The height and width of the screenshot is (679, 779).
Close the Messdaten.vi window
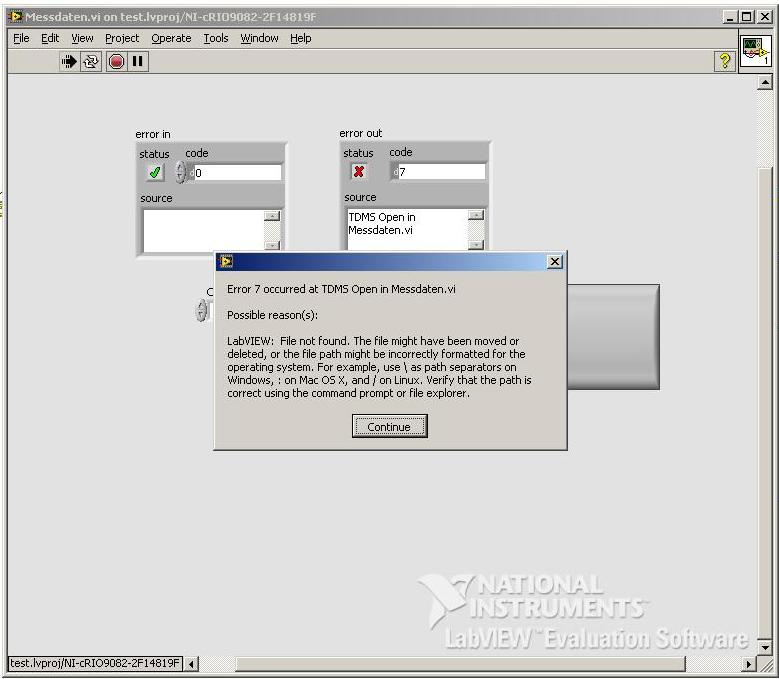tap(764, 17)
